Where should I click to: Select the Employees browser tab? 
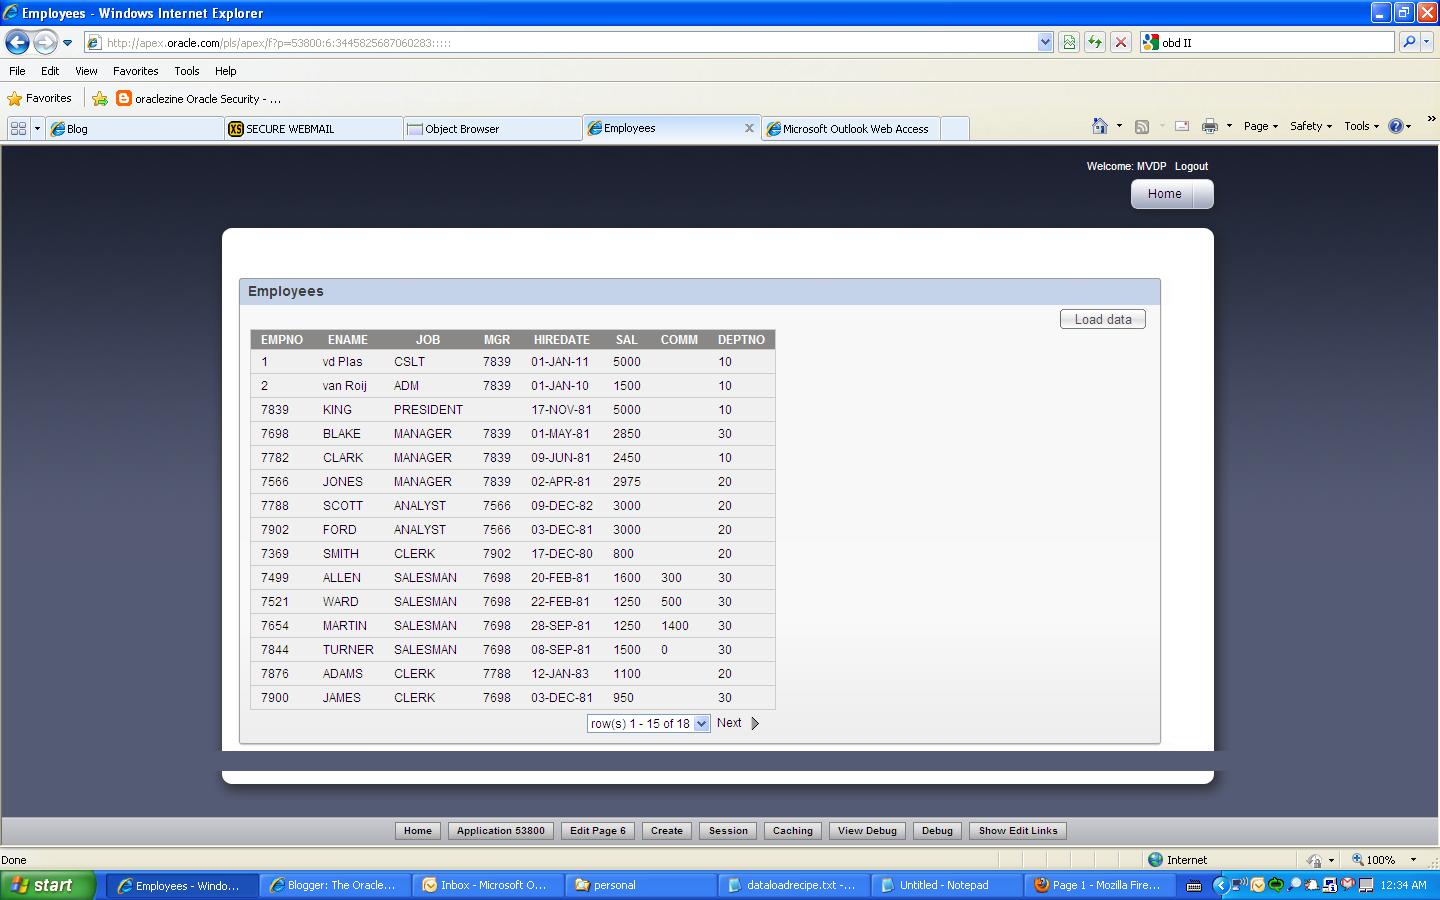point(632,128)
